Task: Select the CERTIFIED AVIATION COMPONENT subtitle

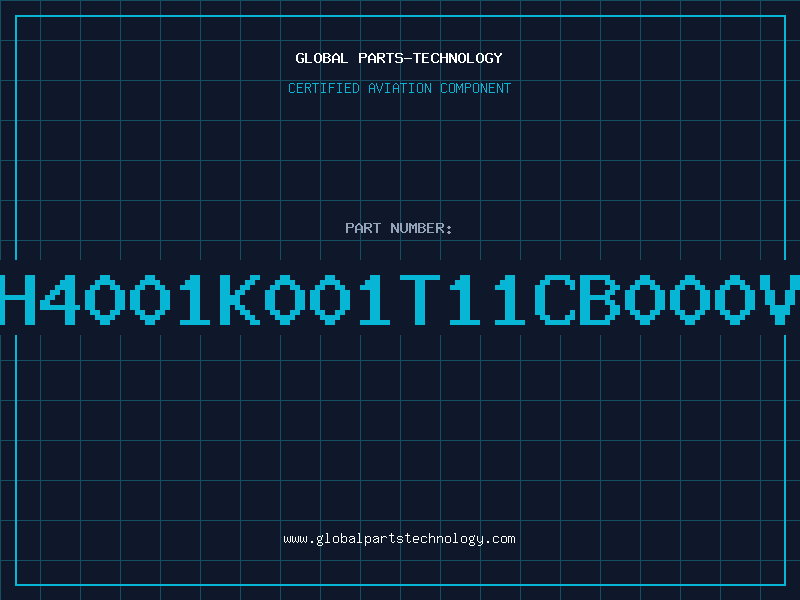Action: pyautogui.click(x=399, y=88)
